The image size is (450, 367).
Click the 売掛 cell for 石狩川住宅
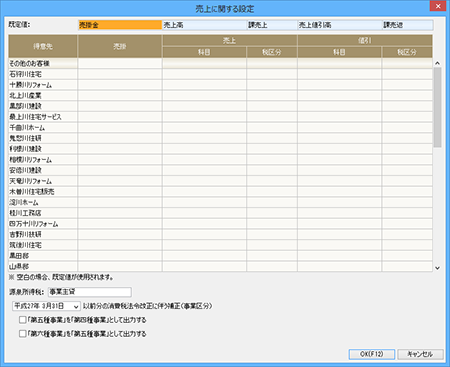pos(120,74)
